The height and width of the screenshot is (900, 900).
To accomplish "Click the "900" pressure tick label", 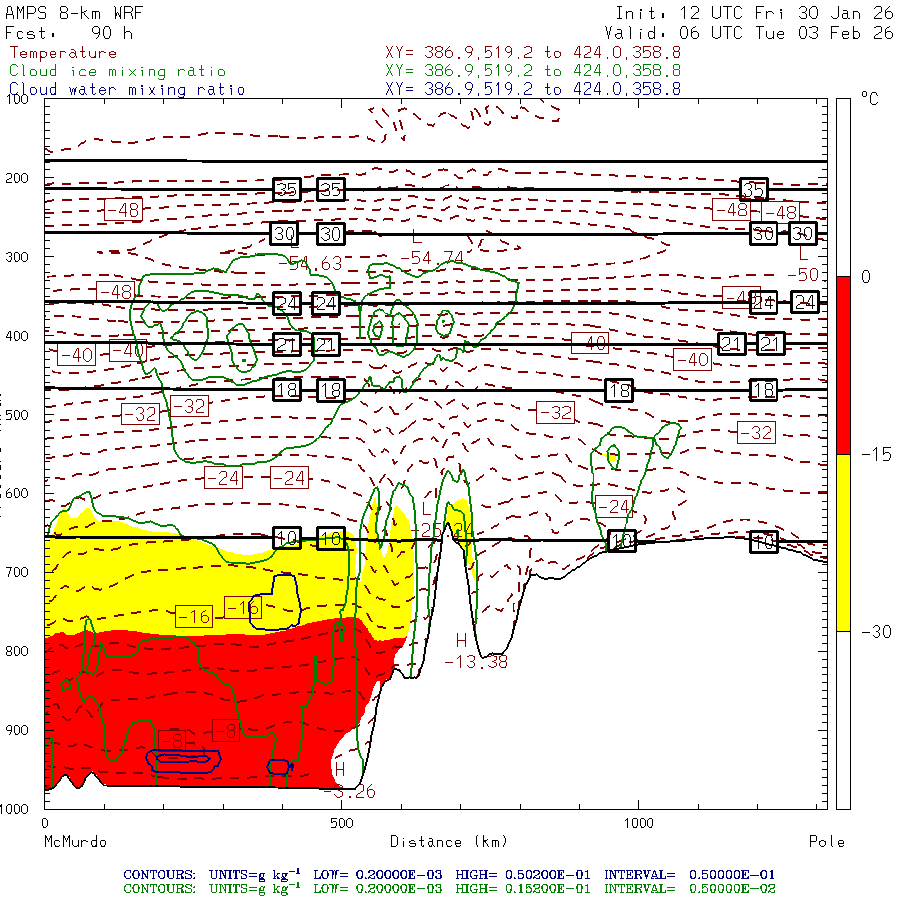I will pyautogui.click(x=17, y=730).
